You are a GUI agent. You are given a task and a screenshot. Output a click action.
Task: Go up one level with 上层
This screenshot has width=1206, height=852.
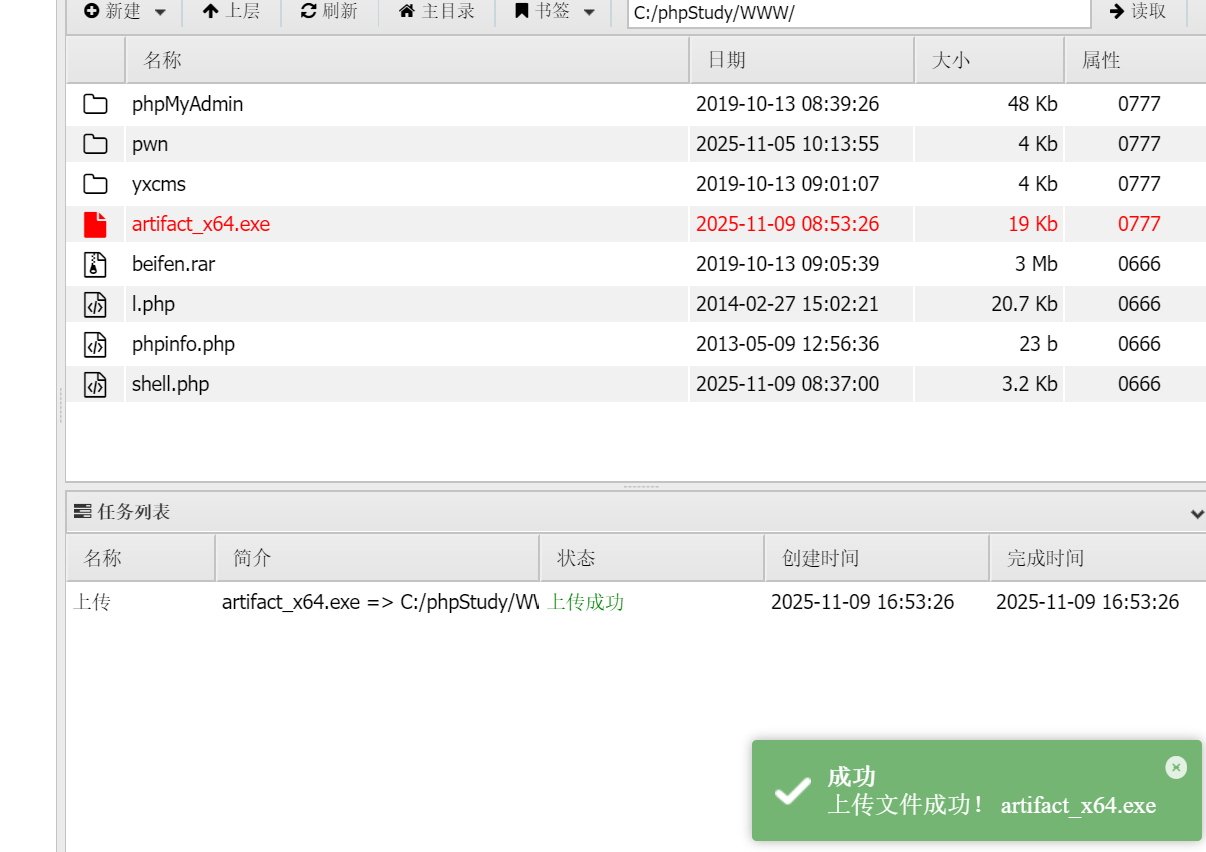pyautogui.click(x=231, y=12)
